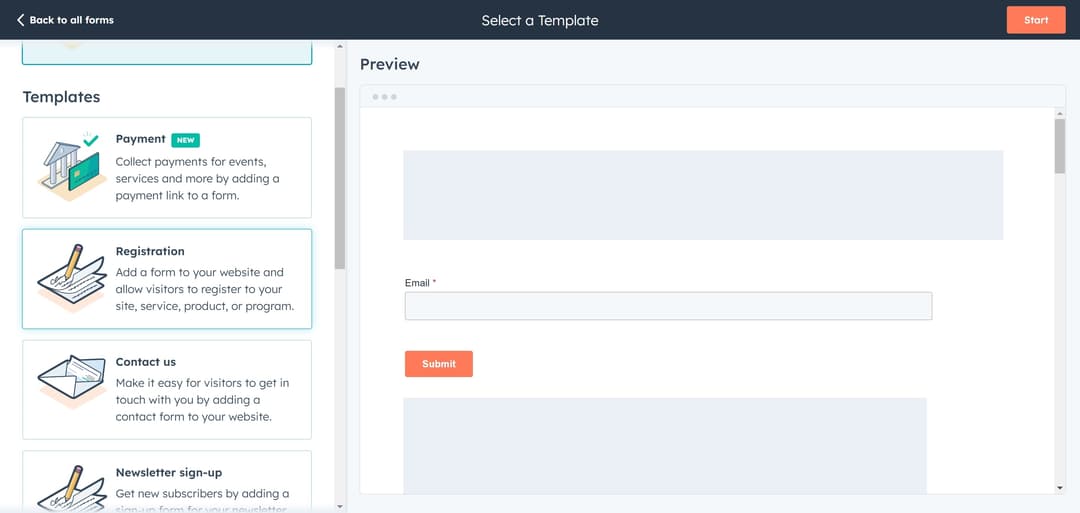Click preview pane scrollbar up arrow
Screen dimensions: 1080x513
click(x=1059, y=114)
